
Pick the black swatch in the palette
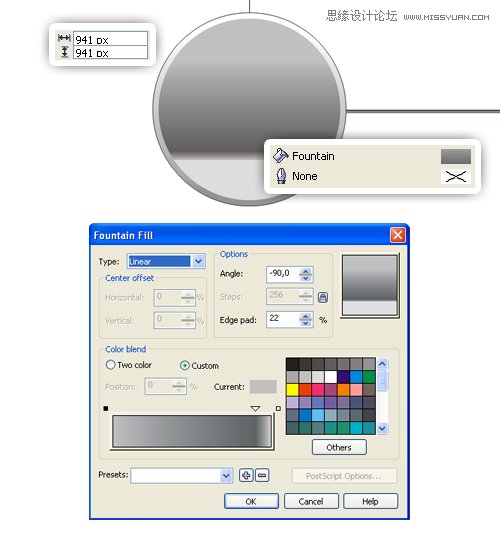292,364
